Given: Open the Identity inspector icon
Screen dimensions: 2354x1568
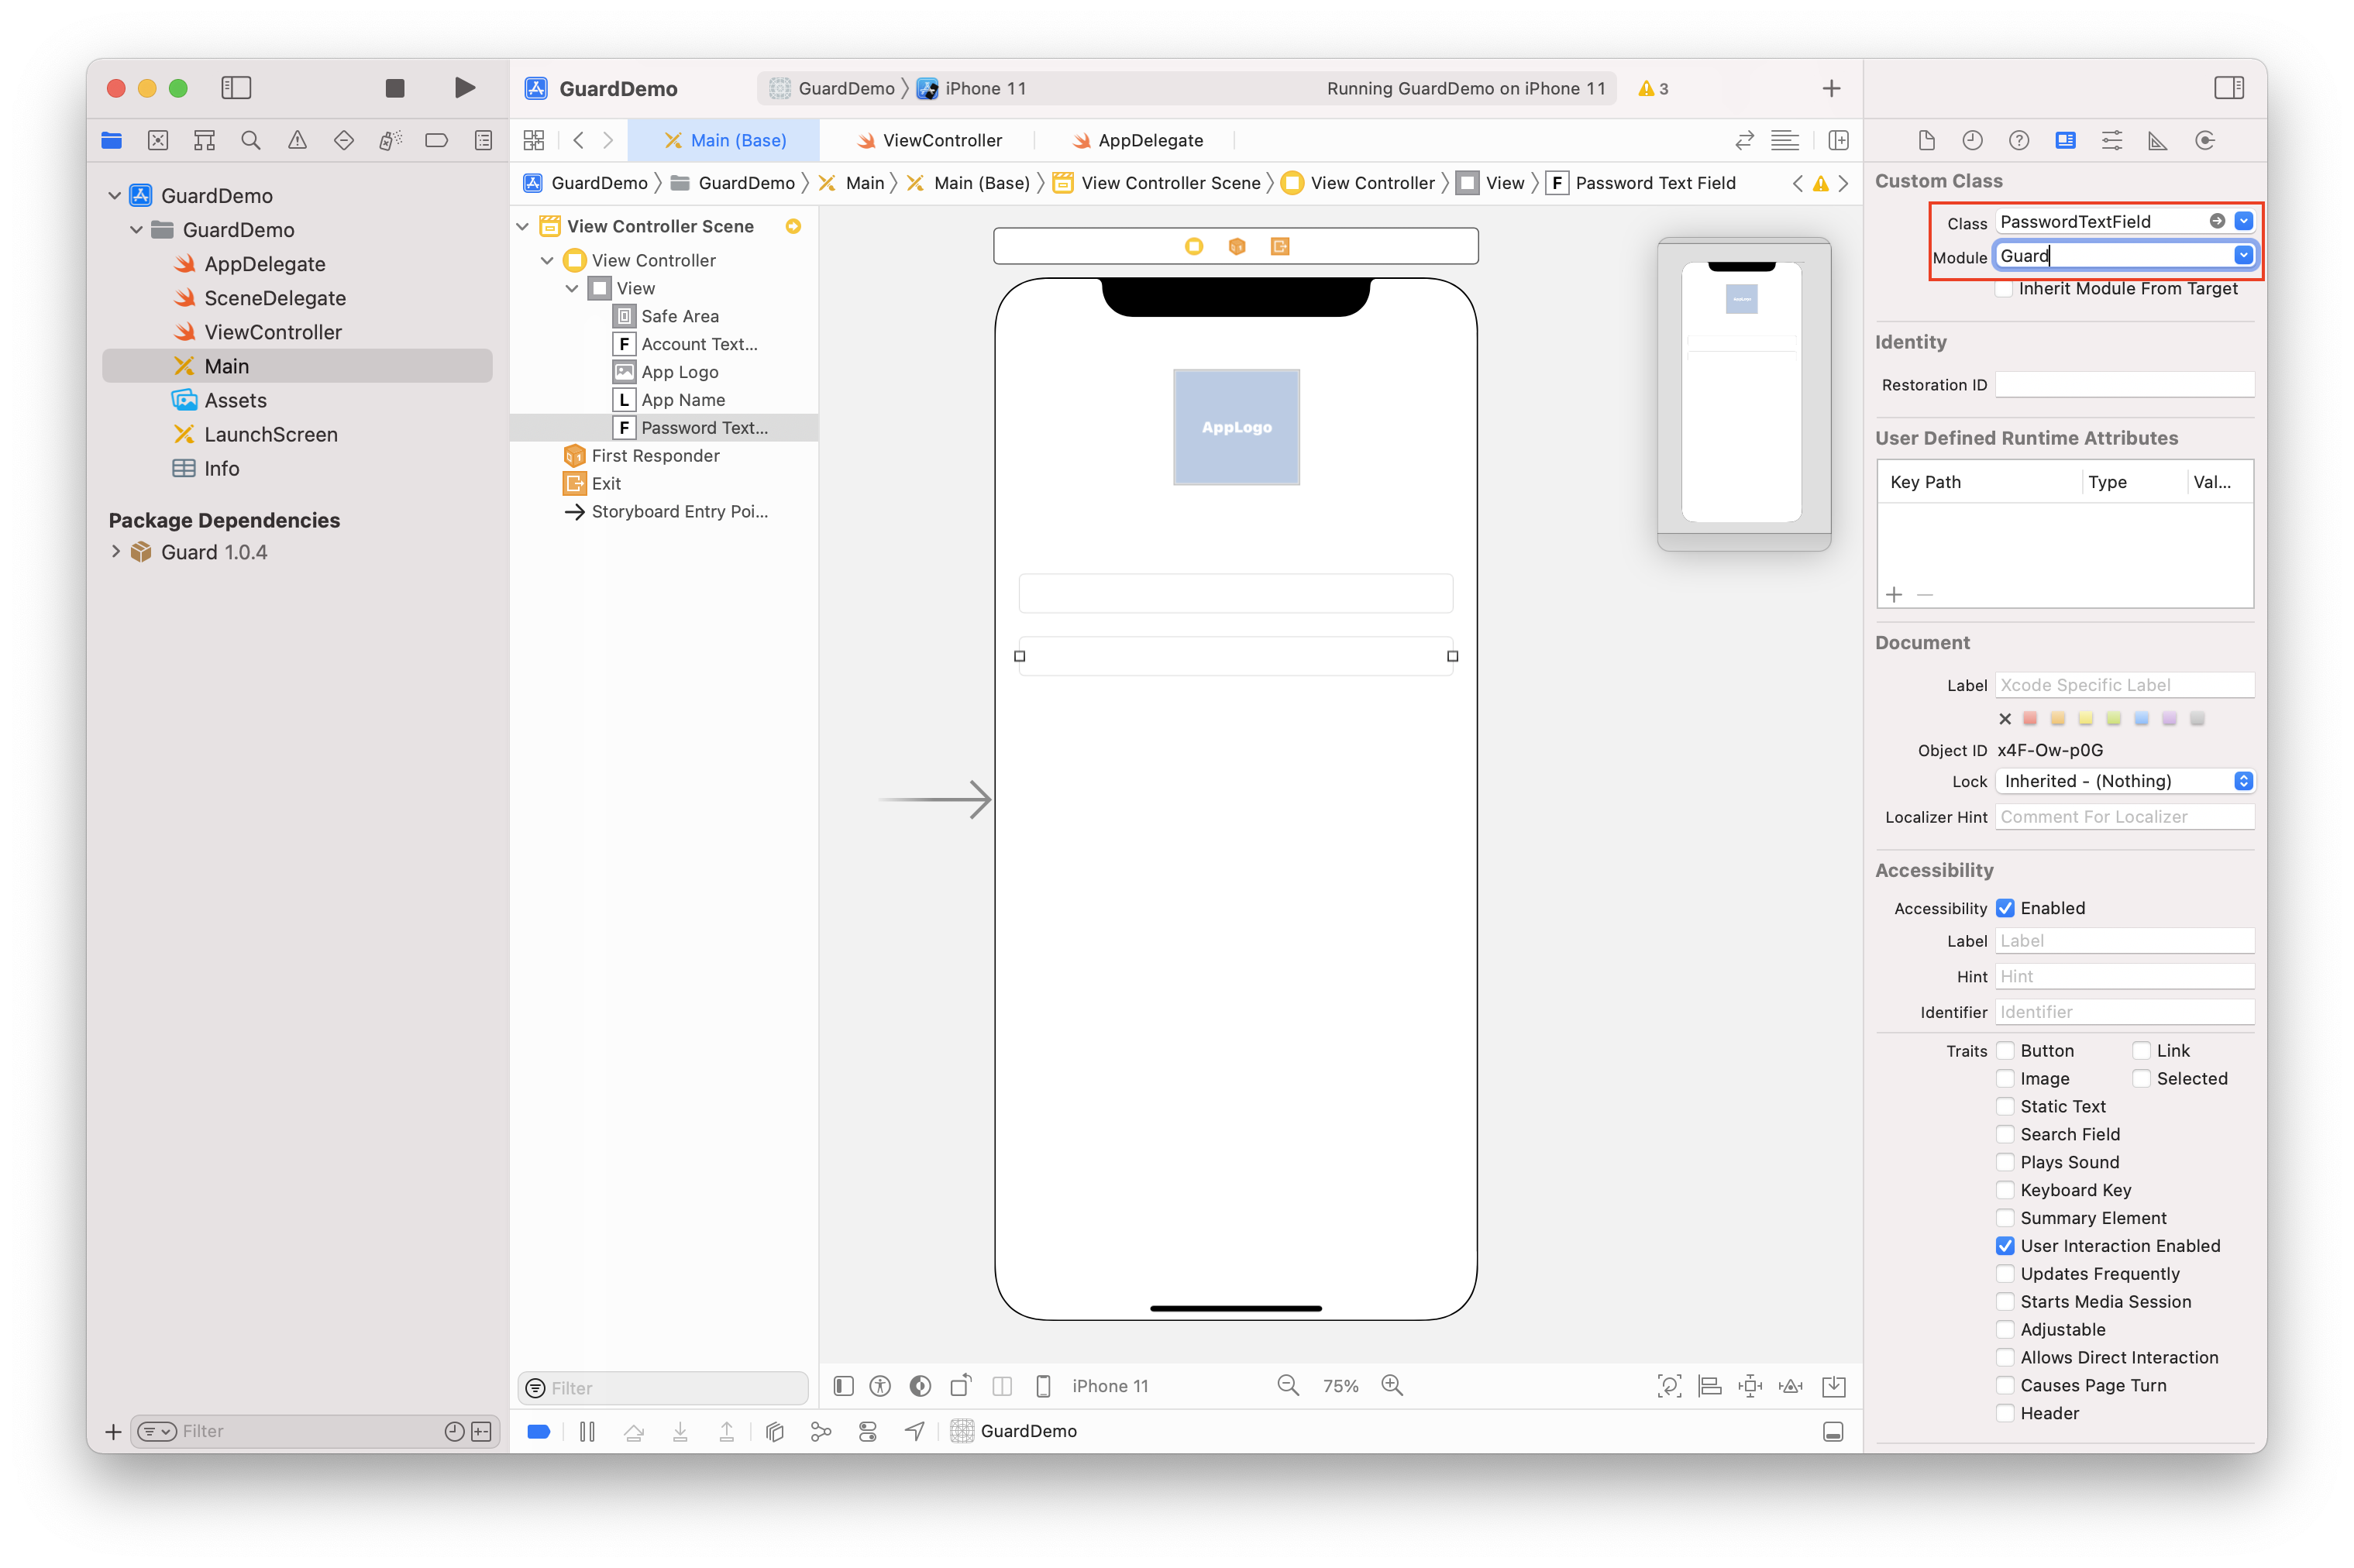Looking at the screenshot, I should point(2065,141).
